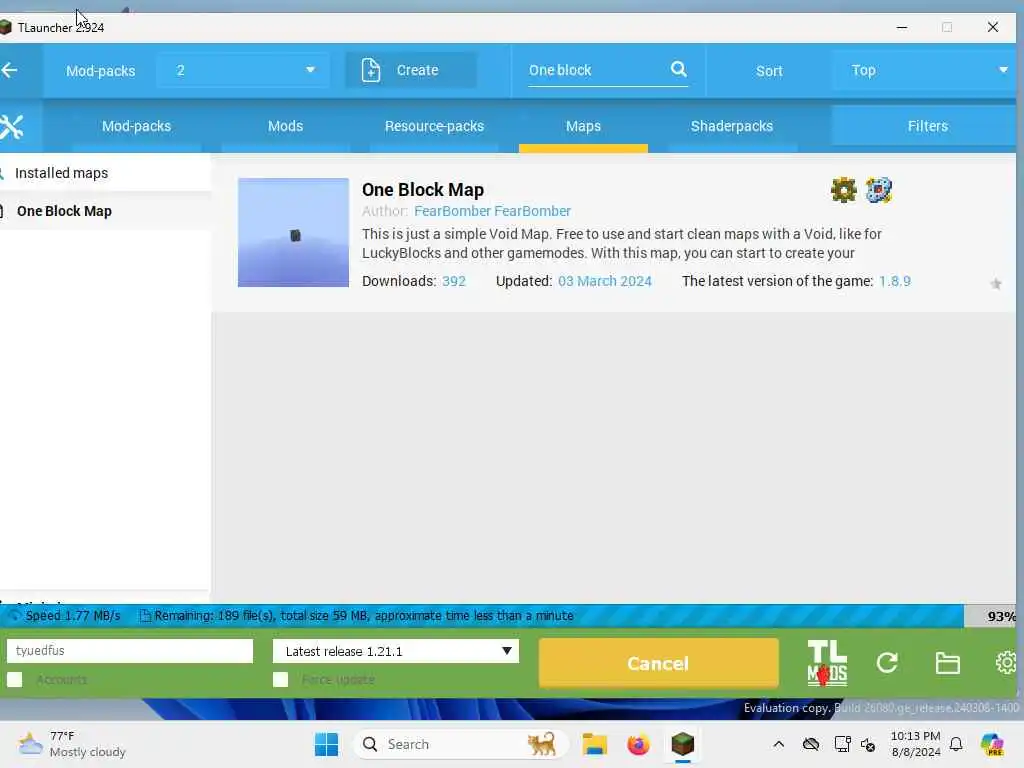Click the 93% progress label
1024x768 pixels.
[1001, 616]
